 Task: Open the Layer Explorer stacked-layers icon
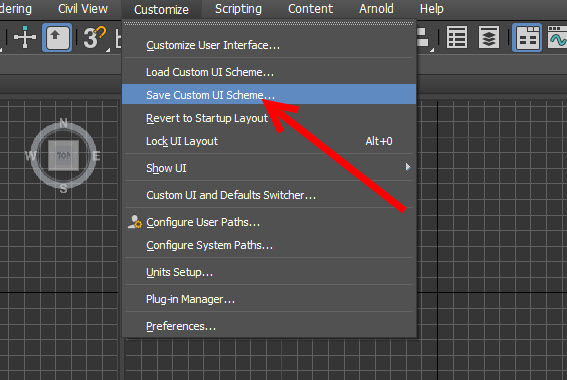click(489, 37)
